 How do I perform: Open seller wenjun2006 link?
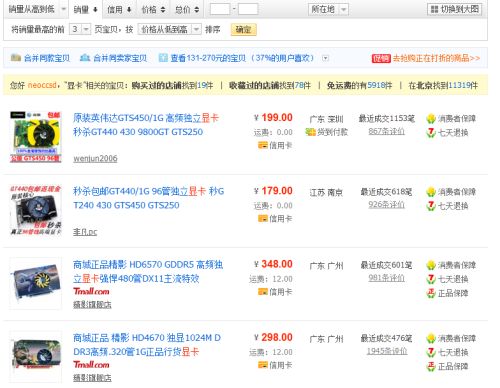(95, 159)
